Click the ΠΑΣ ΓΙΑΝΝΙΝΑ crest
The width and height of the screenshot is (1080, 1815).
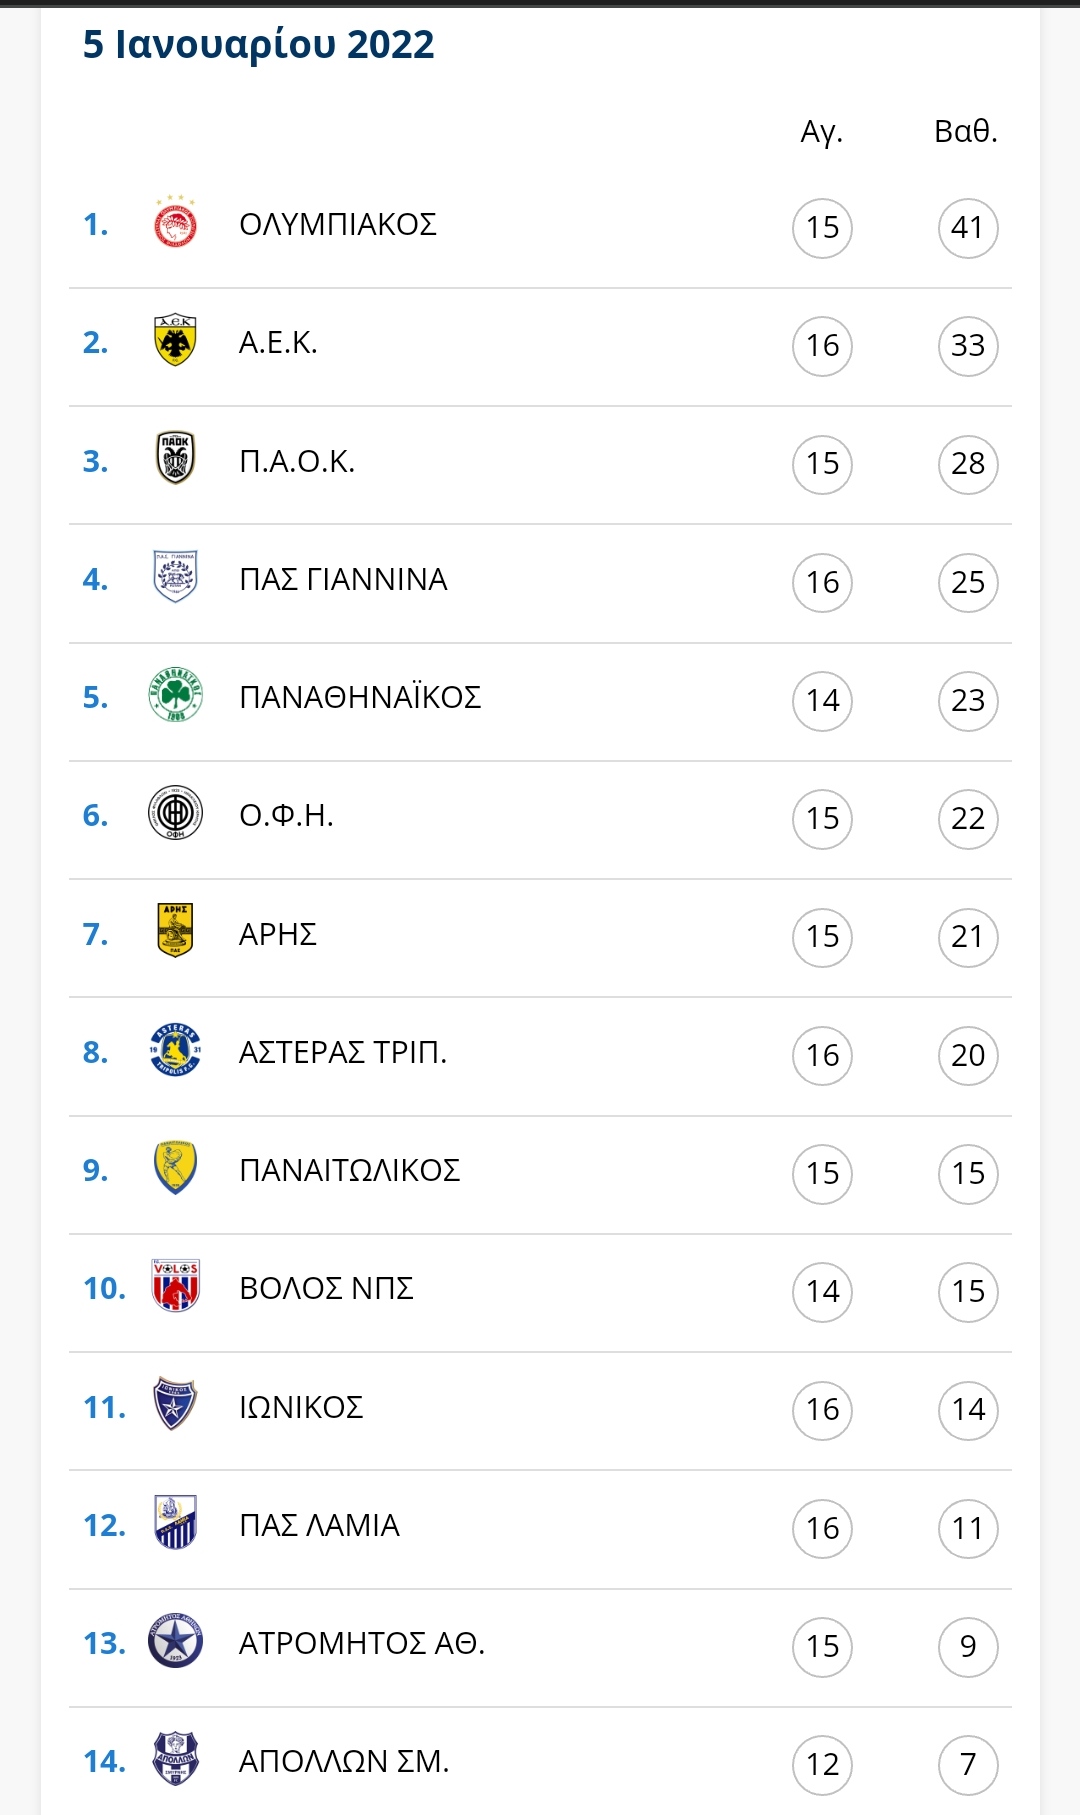point(175,577)
